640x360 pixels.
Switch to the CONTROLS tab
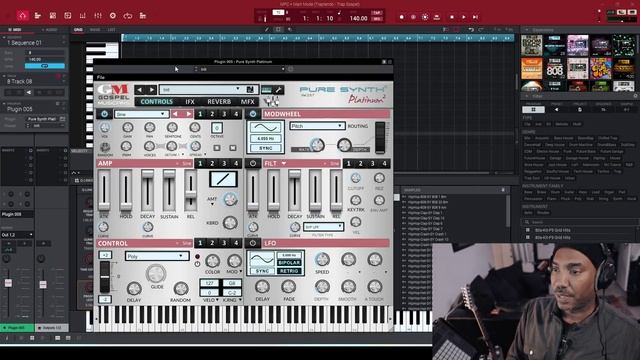[x=157, y=102]
